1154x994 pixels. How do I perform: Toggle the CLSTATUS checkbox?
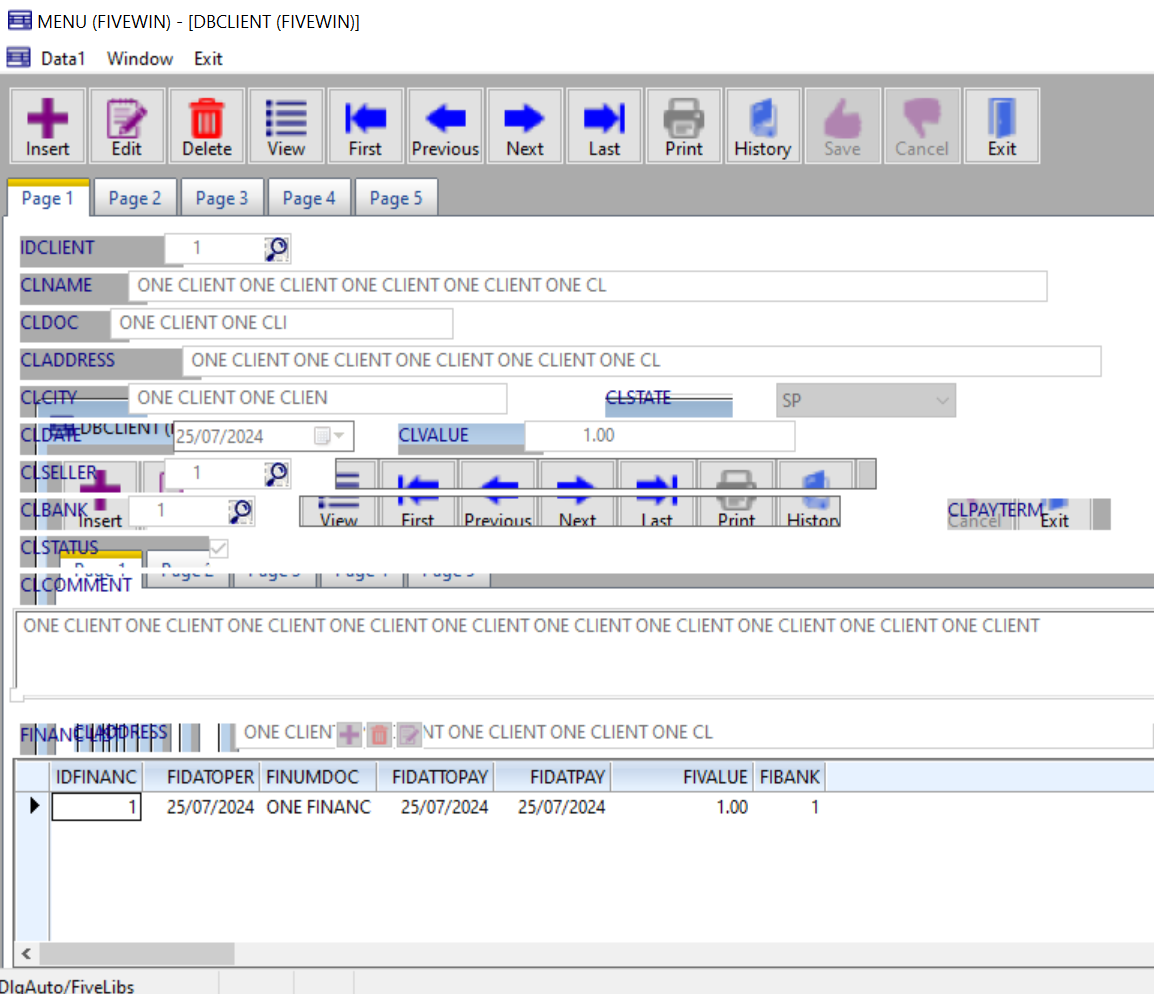tap(217, 548)
